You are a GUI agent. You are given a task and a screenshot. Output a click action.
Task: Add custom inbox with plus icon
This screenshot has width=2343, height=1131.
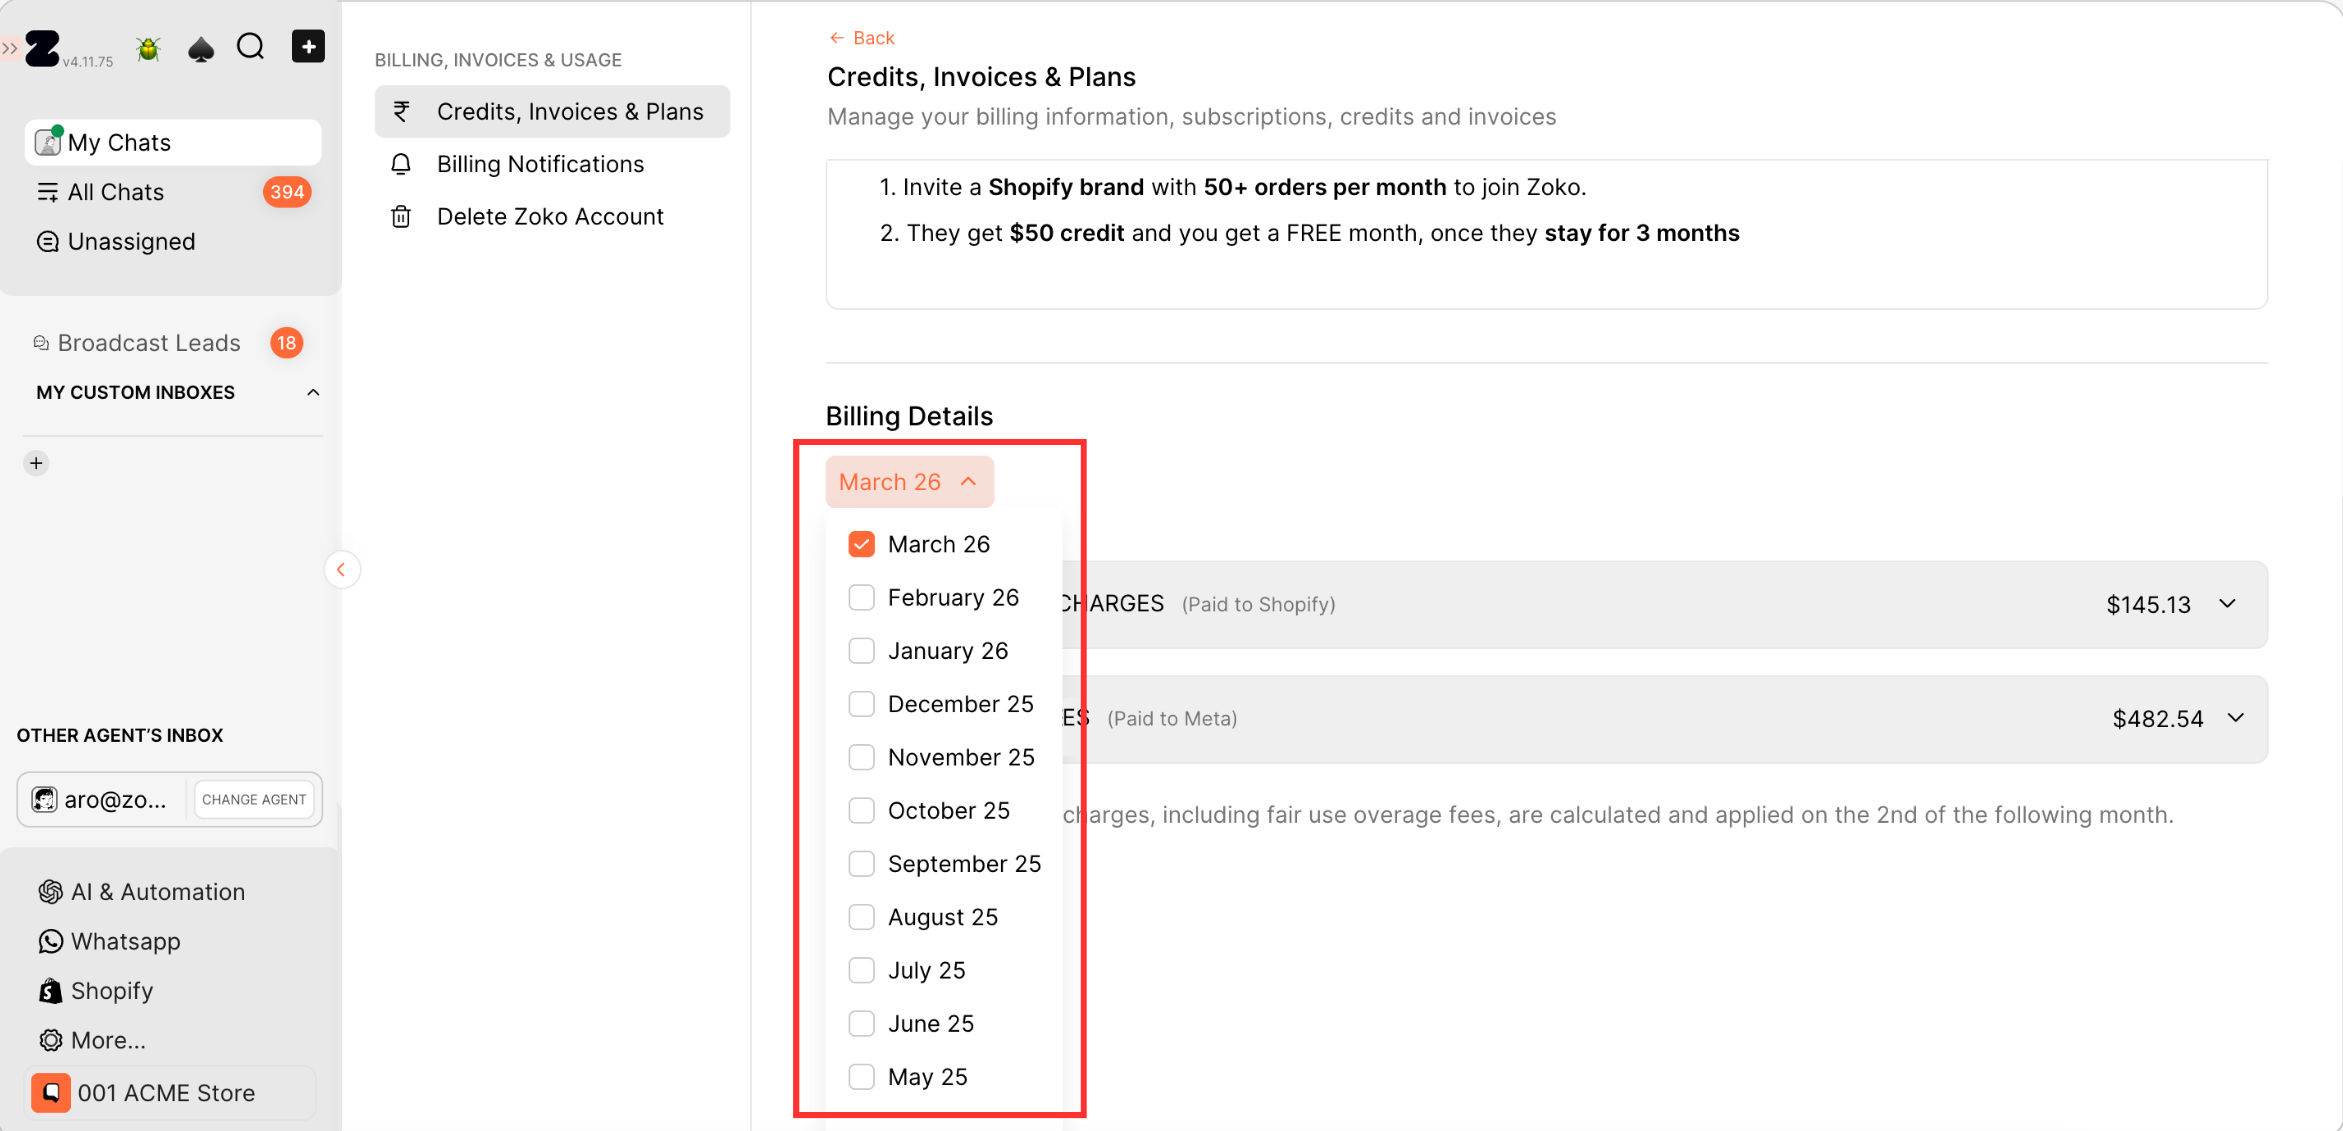tap(36, 463)
